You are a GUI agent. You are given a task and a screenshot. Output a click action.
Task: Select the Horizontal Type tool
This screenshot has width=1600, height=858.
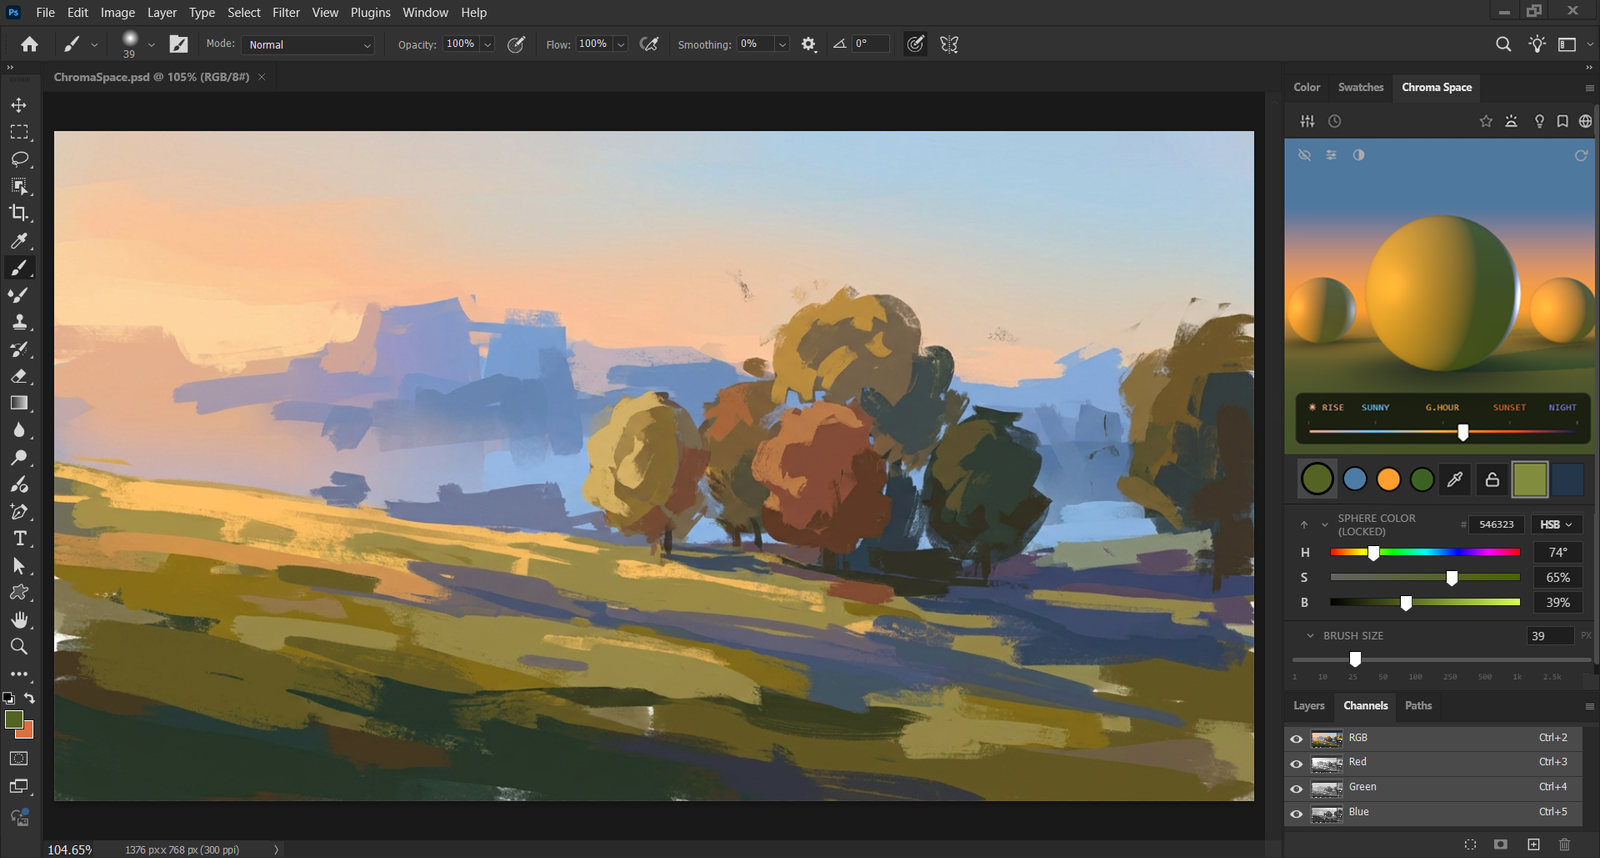click(19, 538)
